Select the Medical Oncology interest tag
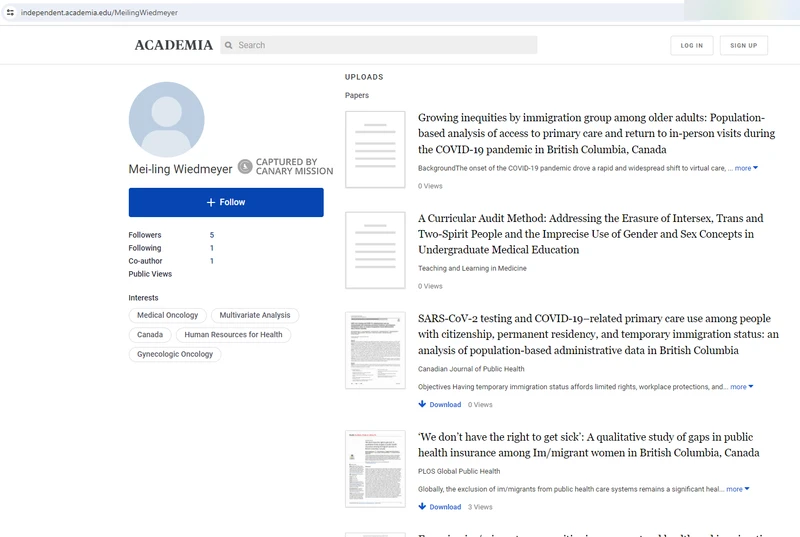 coord(167,315)
